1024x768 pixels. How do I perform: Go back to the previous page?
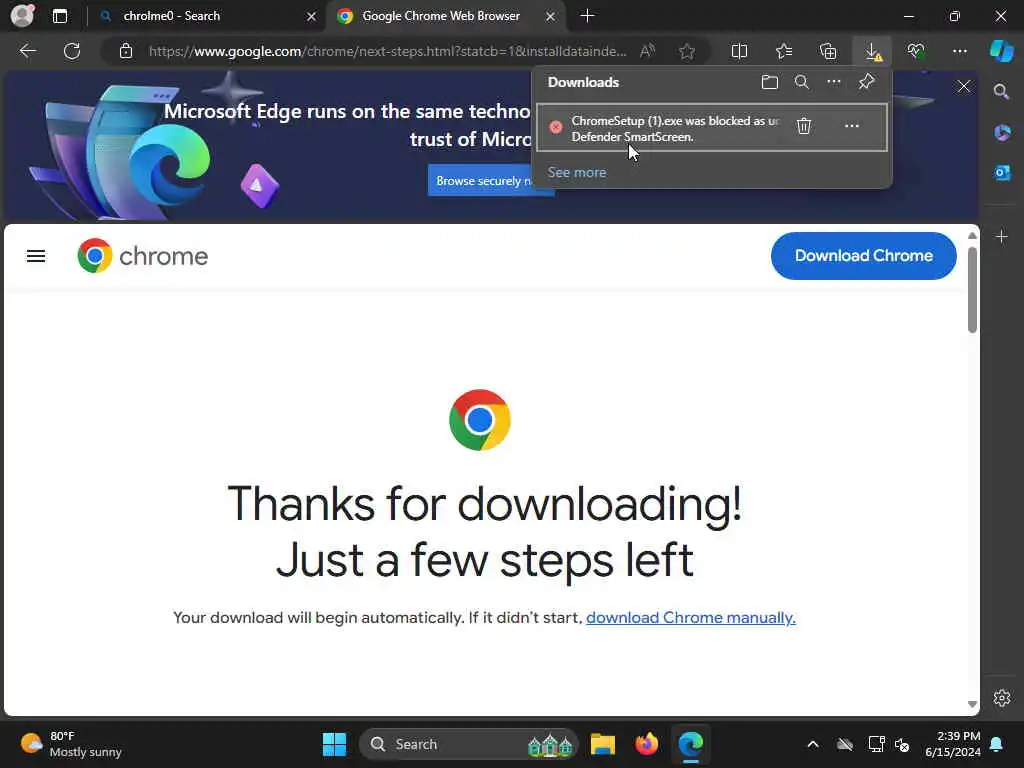click(x=27, y=51)
